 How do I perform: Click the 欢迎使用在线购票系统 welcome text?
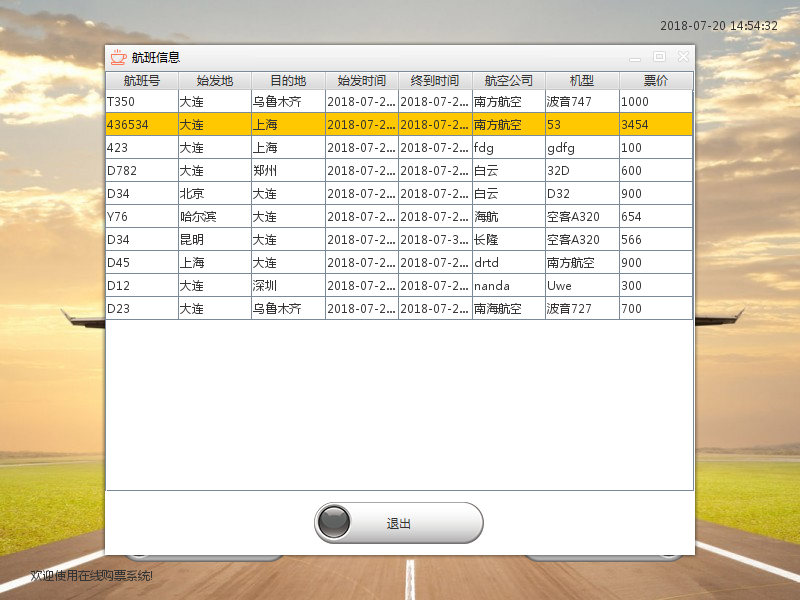point(91,576)
